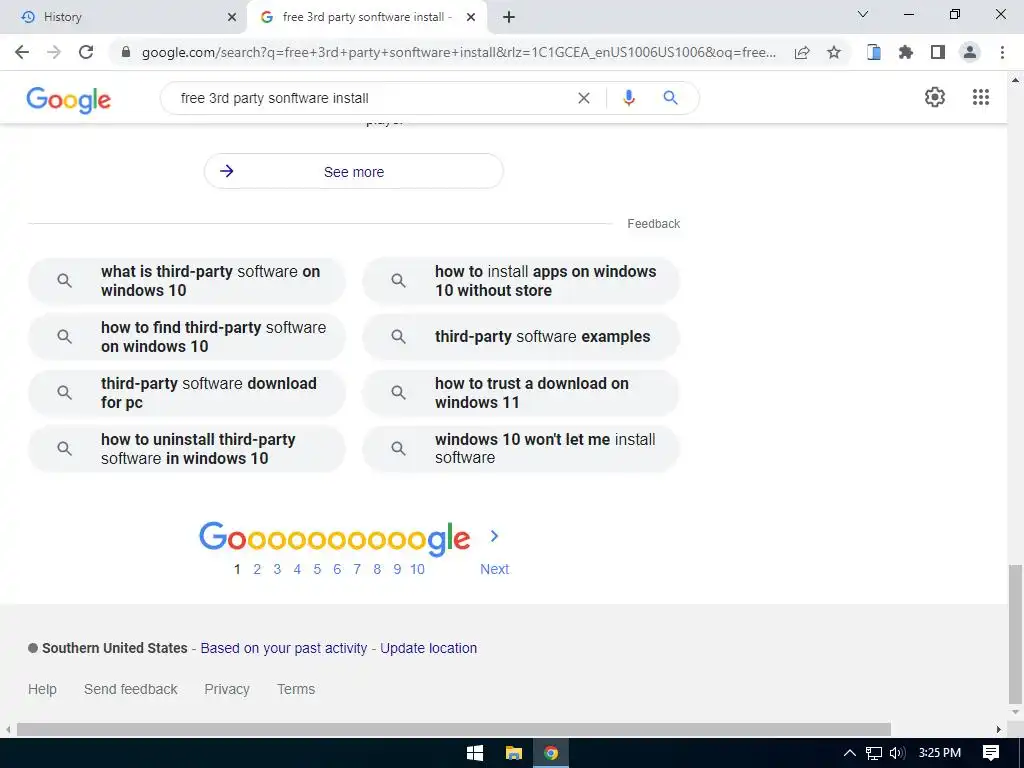Open the Terms footer link
Screen dimensions: 1024x768
click(296, 689)
